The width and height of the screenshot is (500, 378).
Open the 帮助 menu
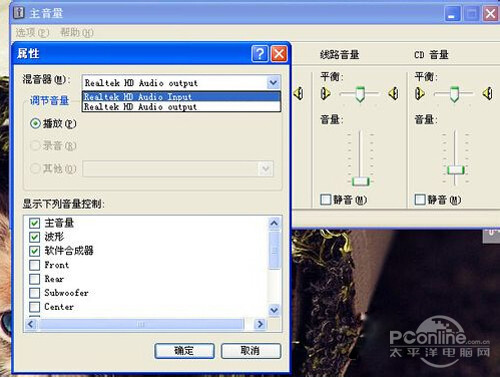(x=77, y=32)
